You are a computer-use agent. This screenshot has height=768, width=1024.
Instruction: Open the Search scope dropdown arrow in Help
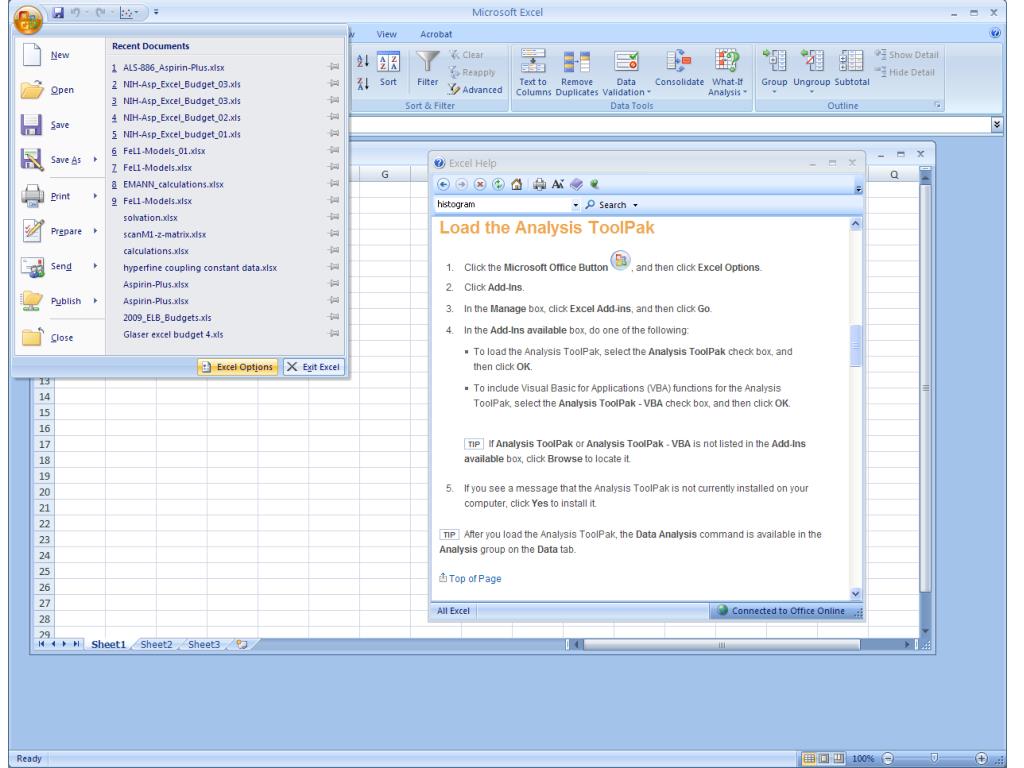pyautogui.click(x=635, y=205)
